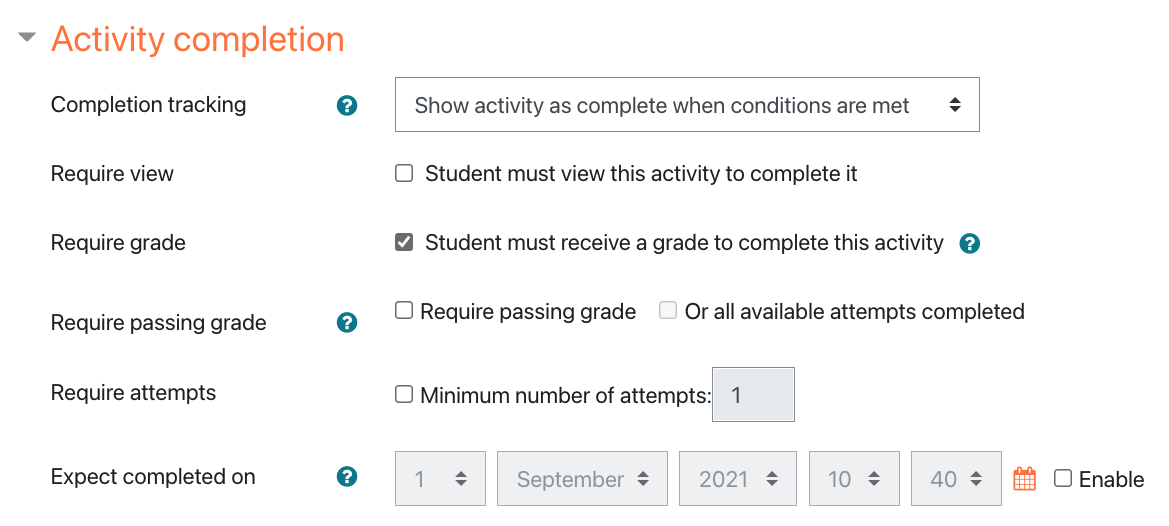Click the minimum attempts number field

tap(754, 394)
